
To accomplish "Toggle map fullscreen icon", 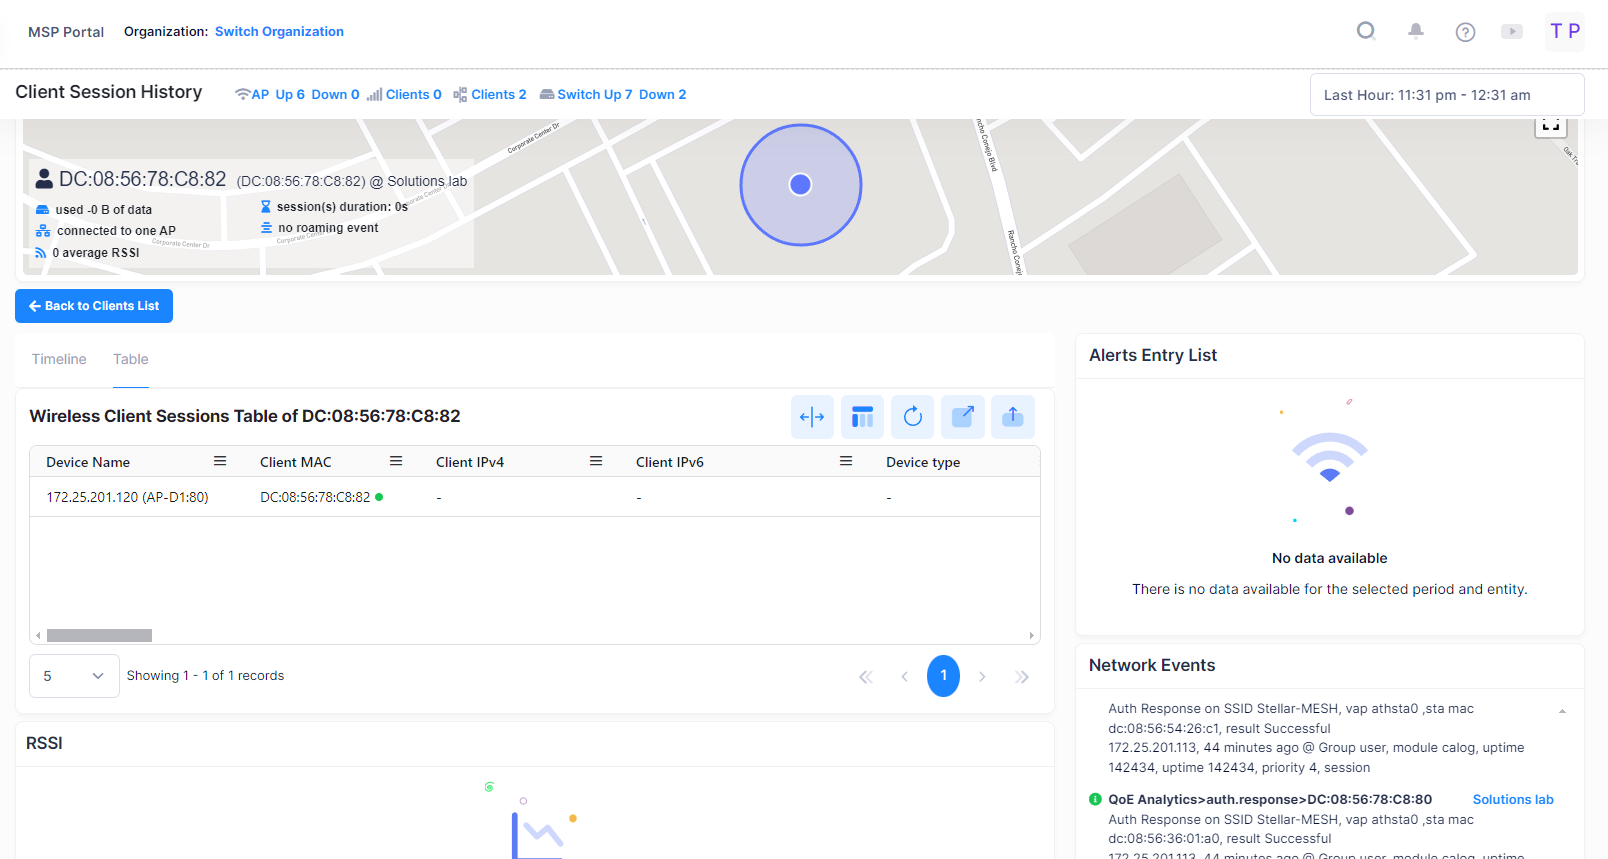I will point(1551,126).
